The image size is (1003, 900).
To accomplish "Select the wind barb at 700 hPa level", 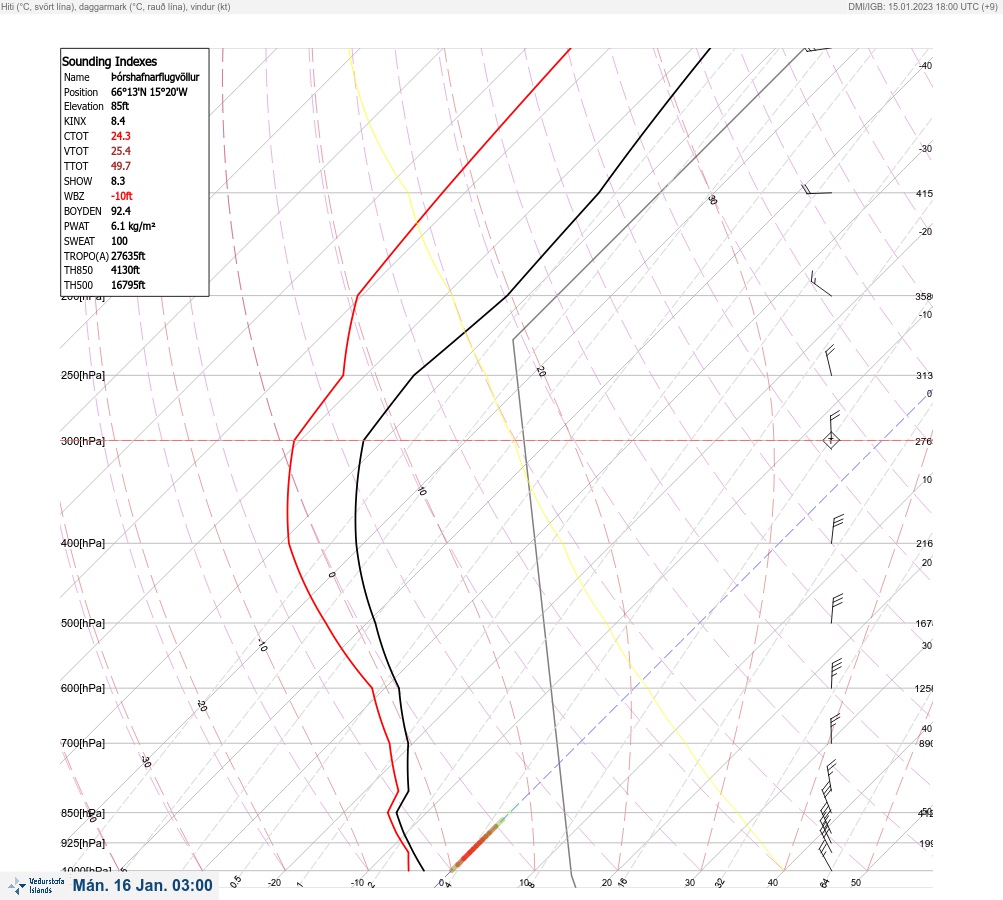I will 835,729.
